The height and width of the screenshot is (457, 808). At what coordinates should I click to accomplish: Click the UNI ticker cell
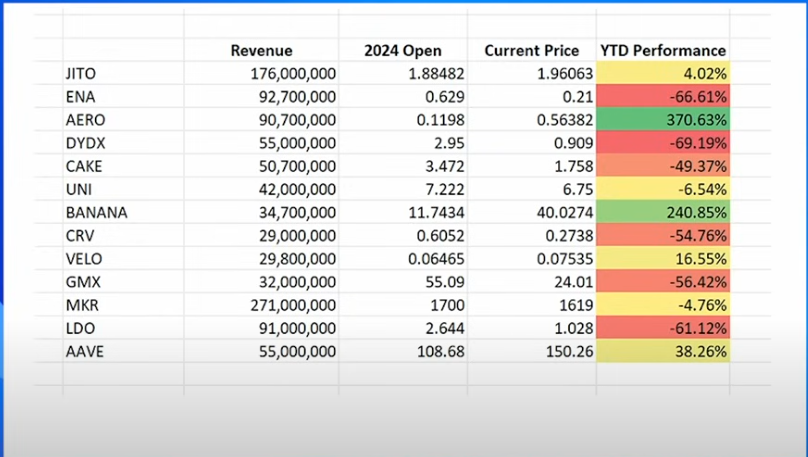click(124, 190)
